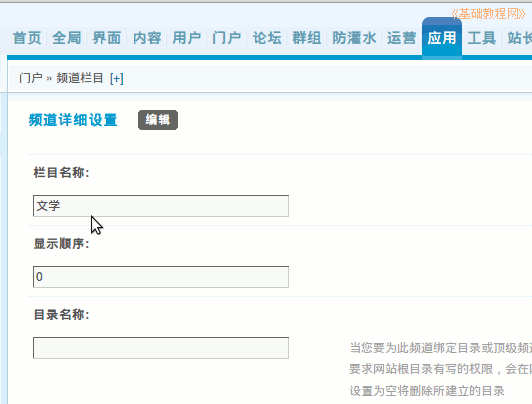
Task: Open the 界面 navigation tab
Action: click(107, 38)
